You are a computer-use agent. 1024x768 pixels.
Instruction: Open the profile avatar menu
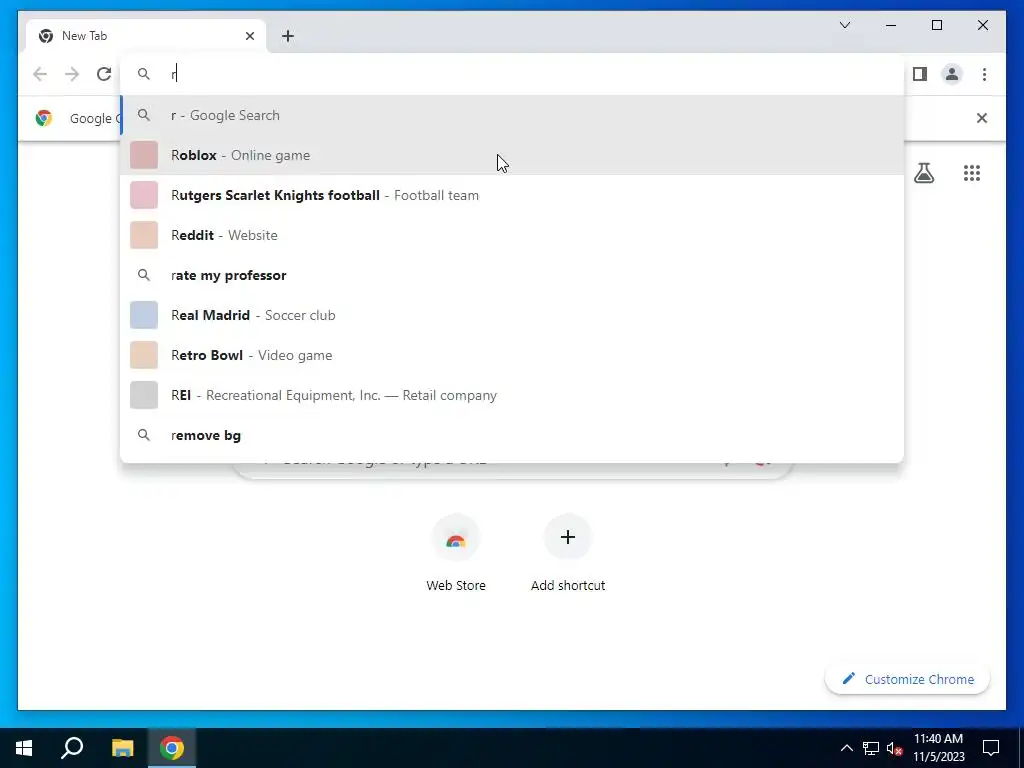point(952,74)
